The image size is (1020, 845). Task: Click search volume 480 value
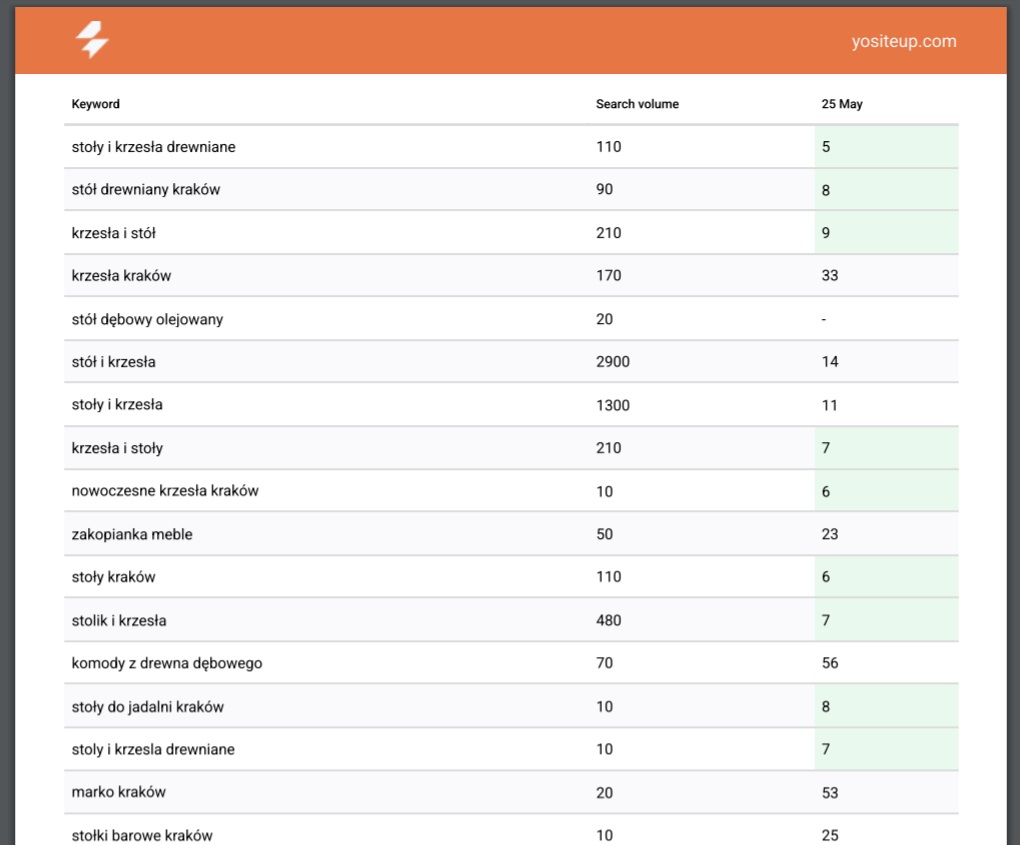coord(608,621)
